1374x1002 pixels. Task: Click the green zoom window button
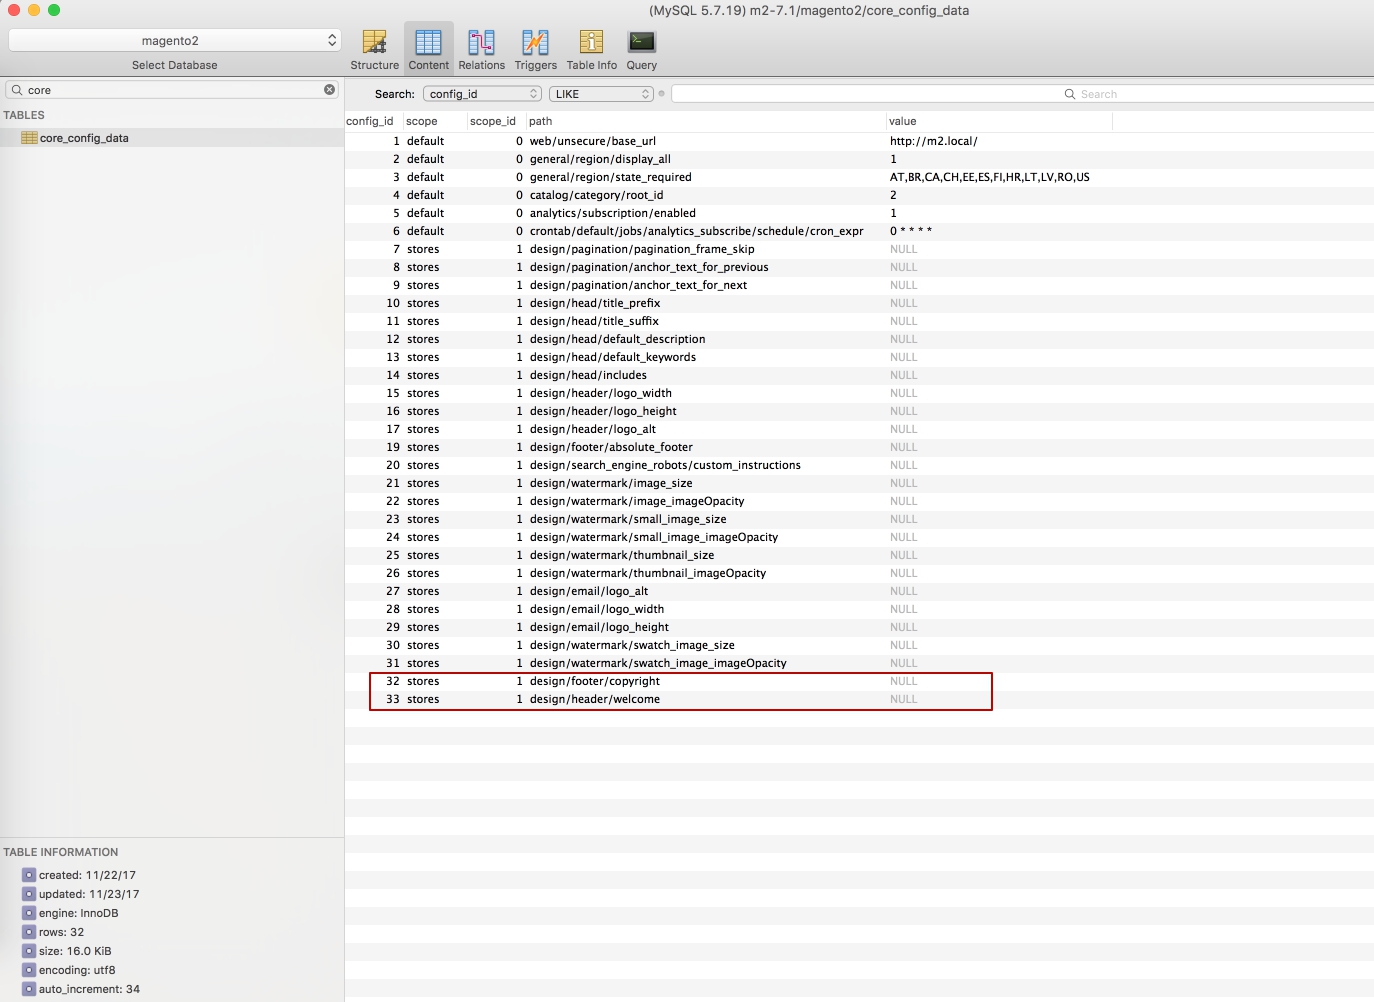click(54, 10)
